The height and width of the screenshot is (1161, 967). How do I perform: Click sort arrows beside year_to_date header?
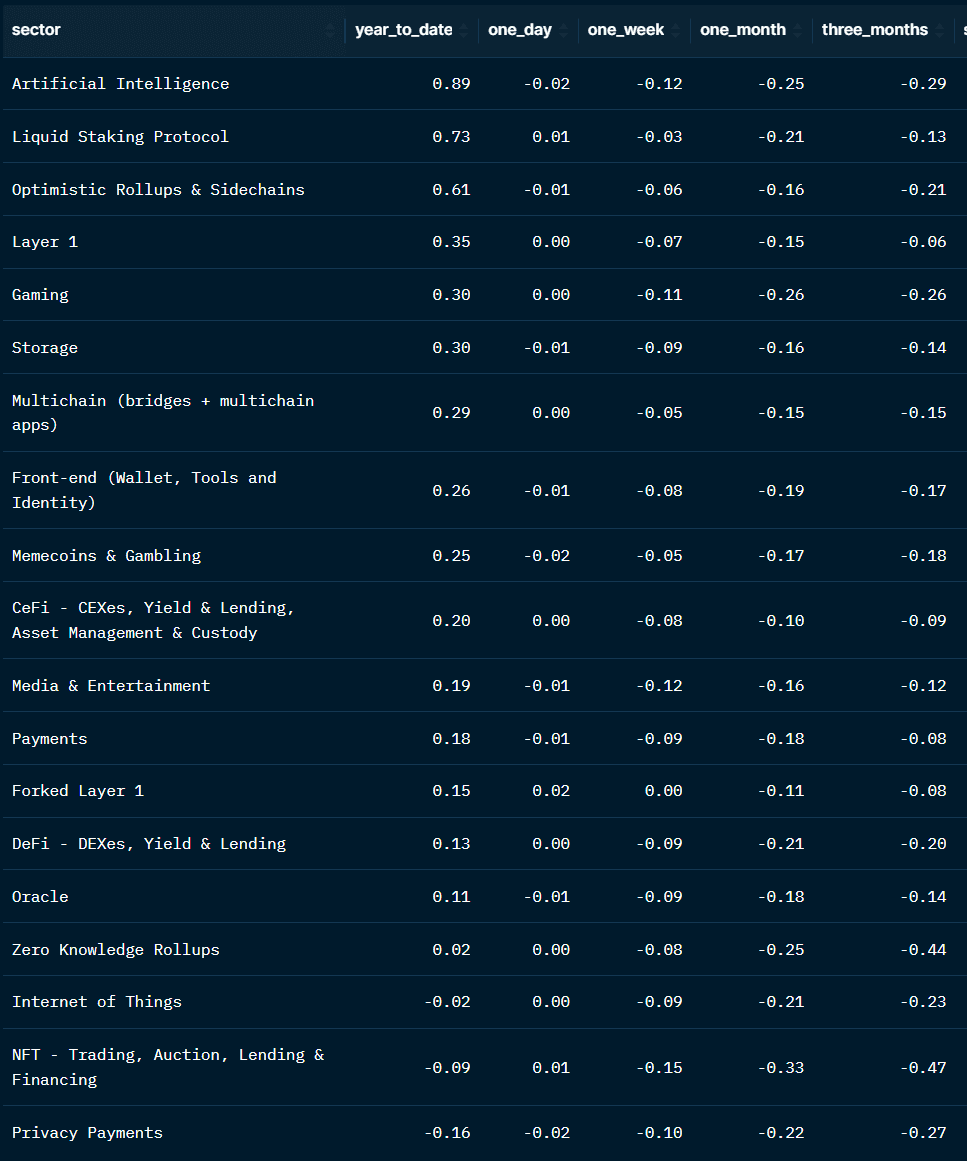click(x=464, y=31)
